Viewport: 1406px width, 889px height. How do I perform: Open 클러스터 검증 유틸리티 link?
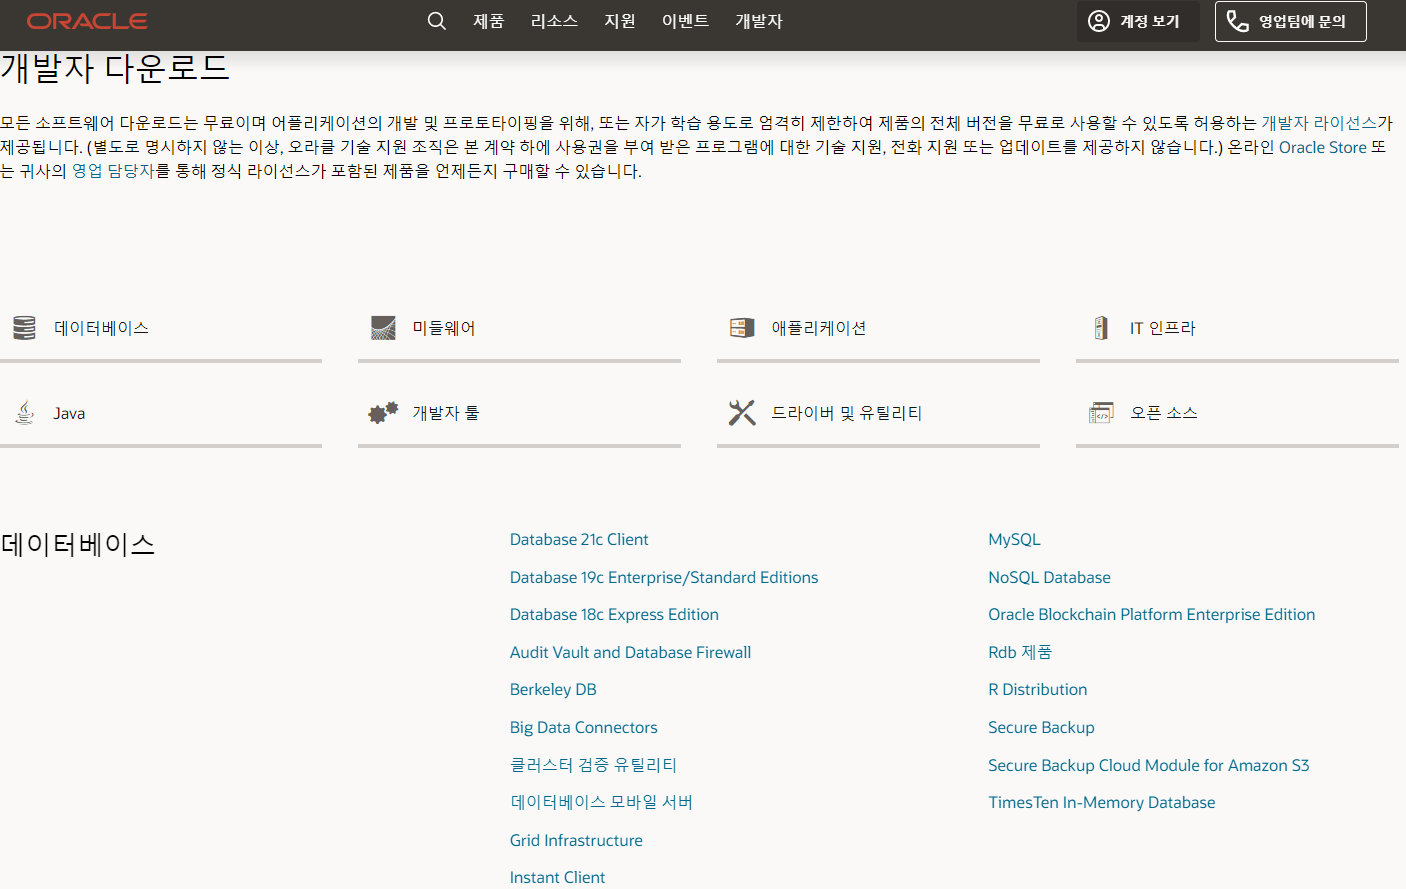click(x=594, y=765)
